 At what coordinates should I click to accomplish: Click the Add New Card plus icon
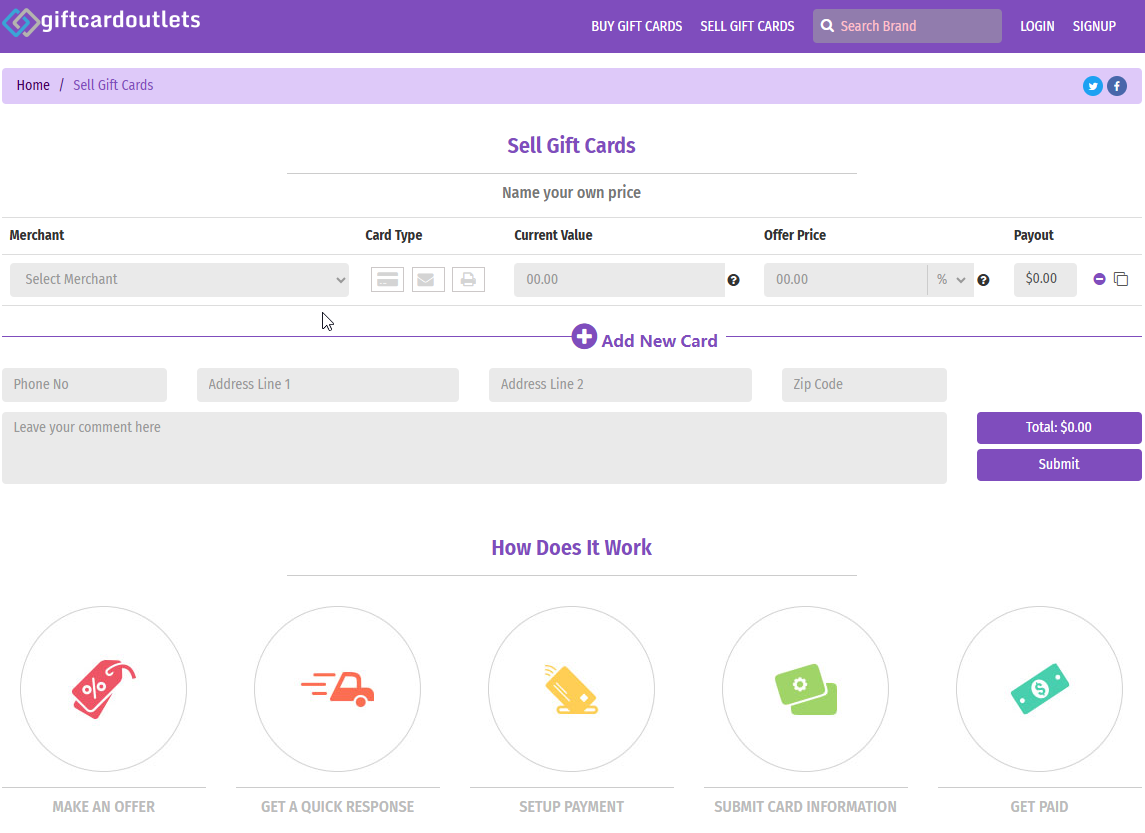point(584,337)
